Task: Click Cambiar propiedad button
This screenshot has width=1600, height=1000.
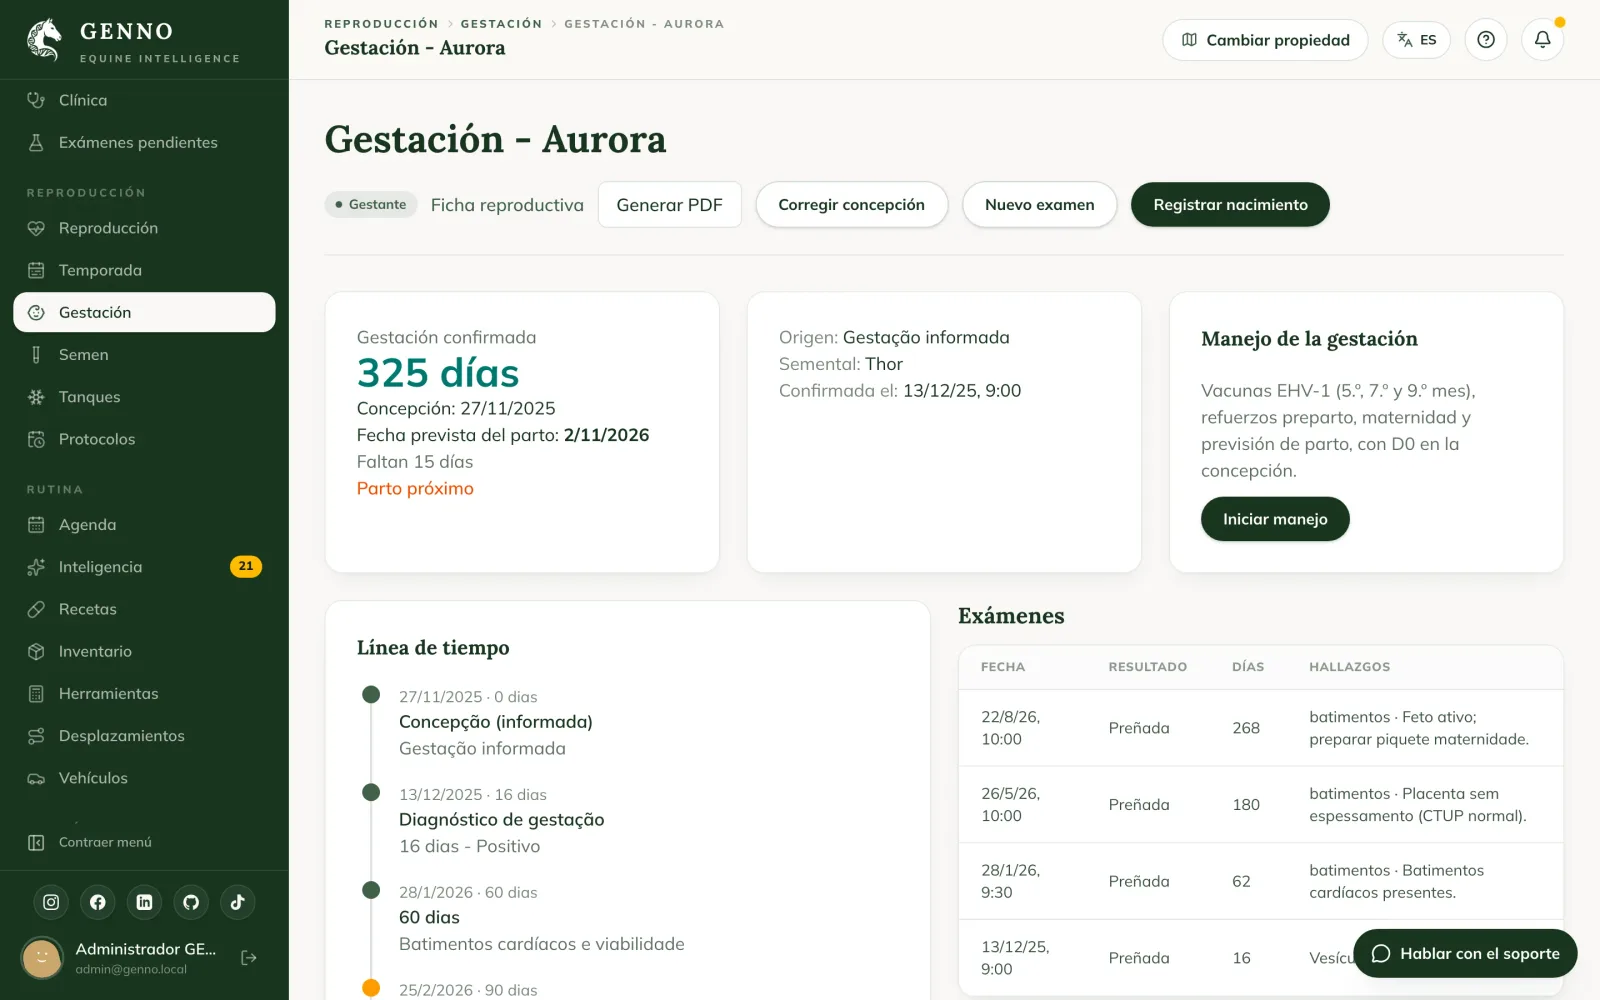Action: click(x=1265, y=40)
